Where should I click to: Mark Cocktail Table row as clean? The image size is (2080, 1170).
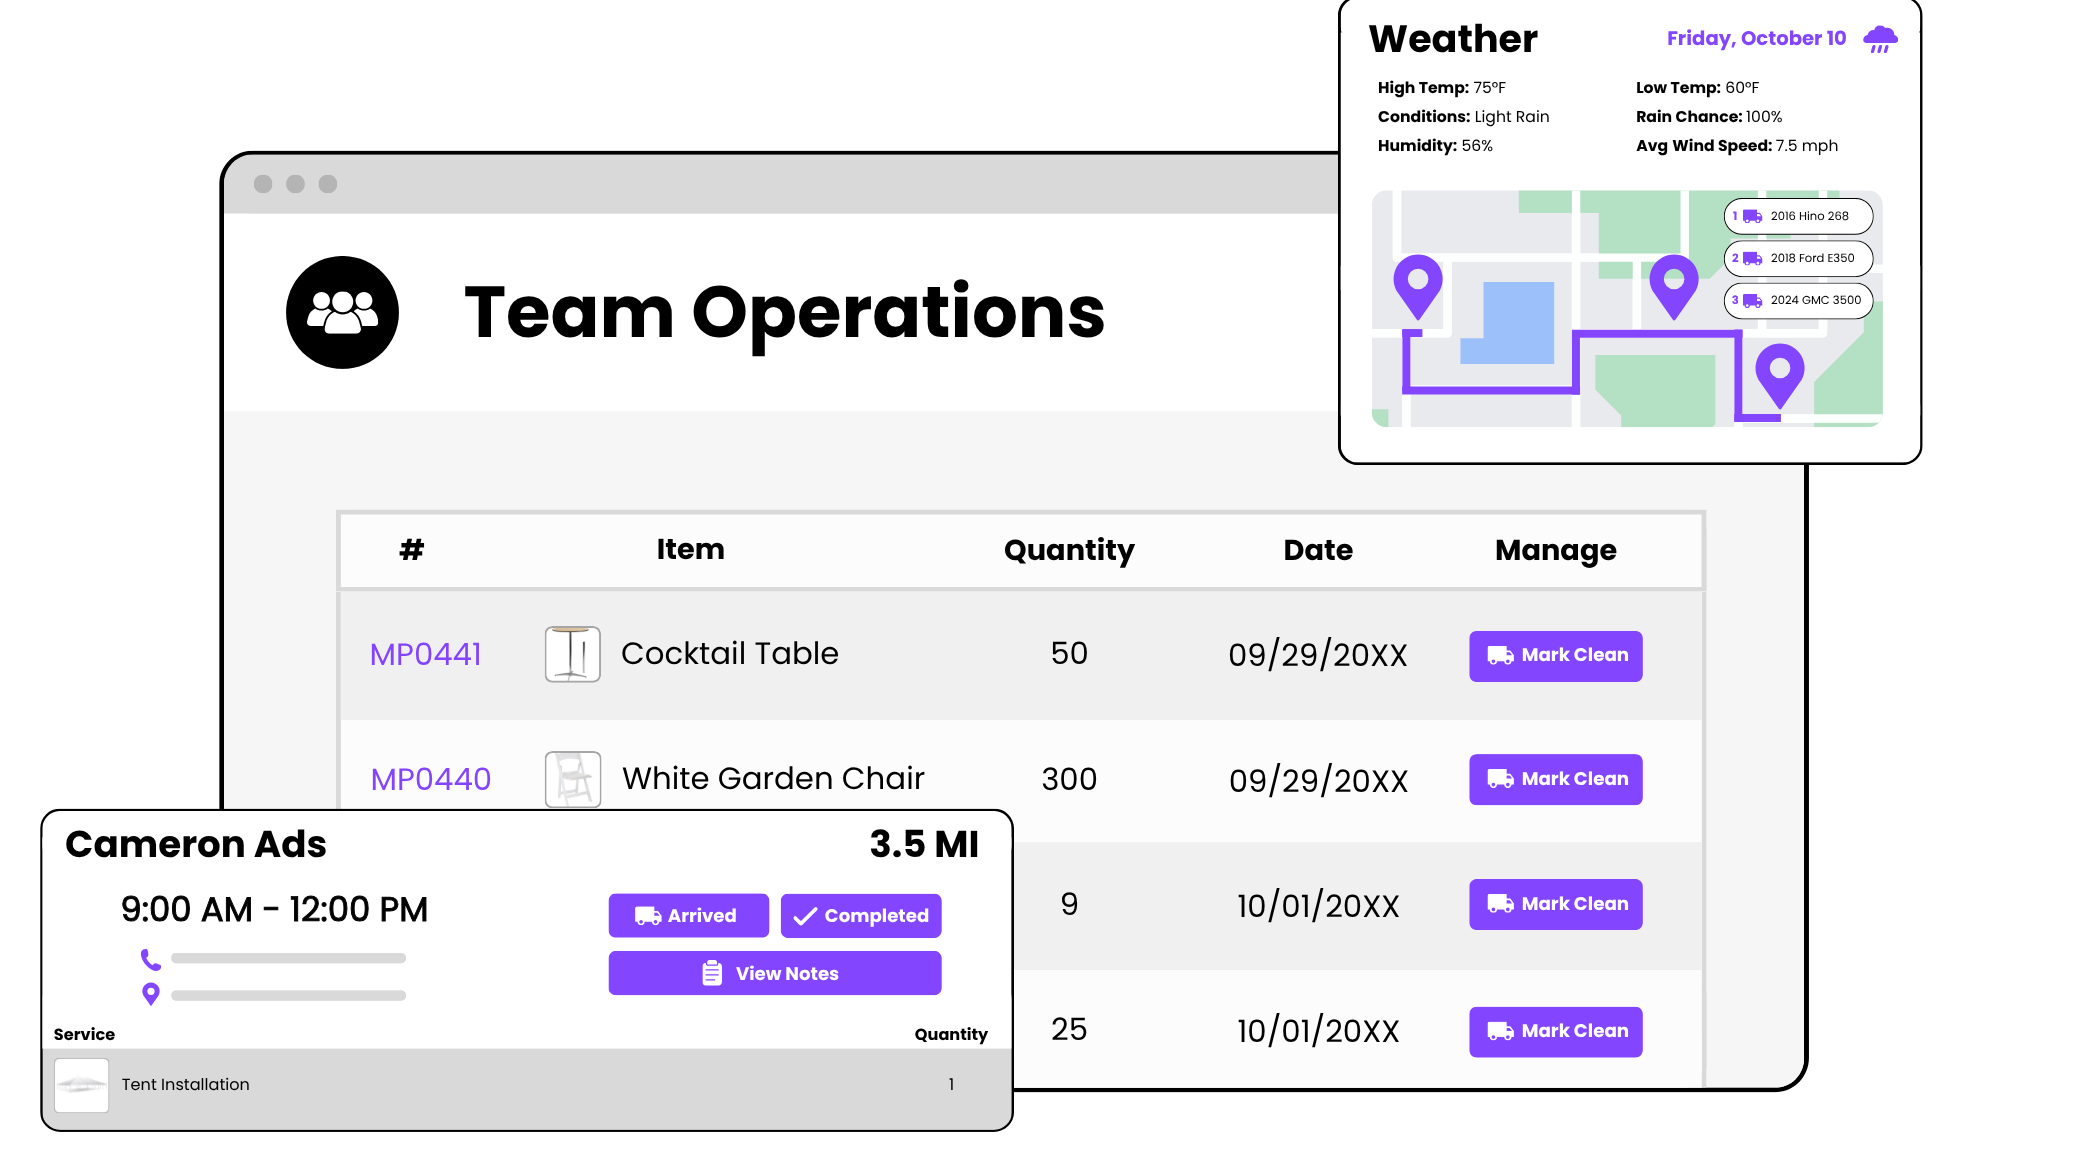tap(1555, 656)
